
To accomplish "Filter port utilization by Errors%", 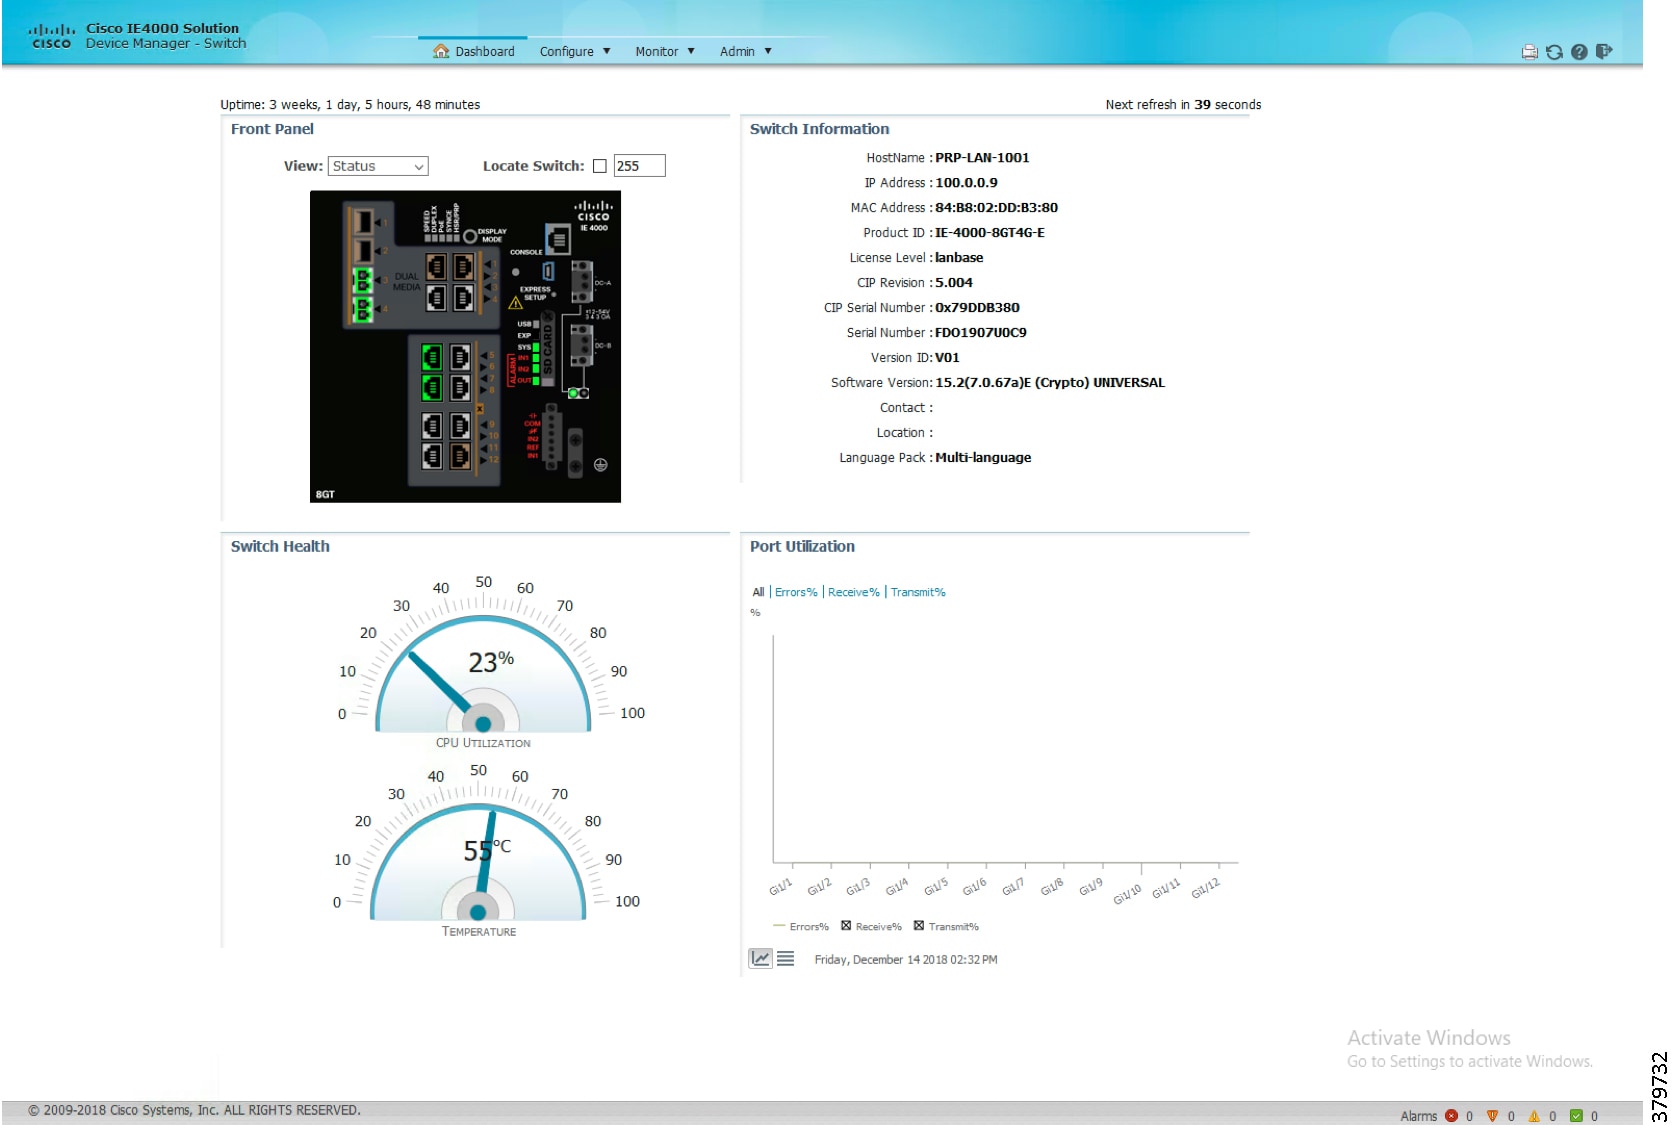I will tap(796, 592).
